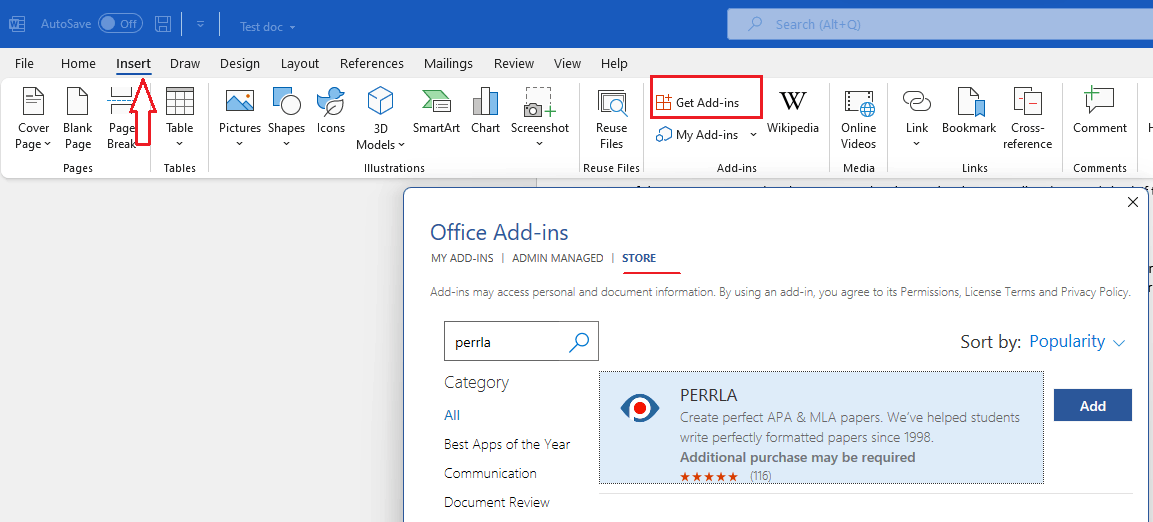This screenshot has height=522, width=1153.
Task: Click the Word application icon in title bar
Action: [17, 24]
